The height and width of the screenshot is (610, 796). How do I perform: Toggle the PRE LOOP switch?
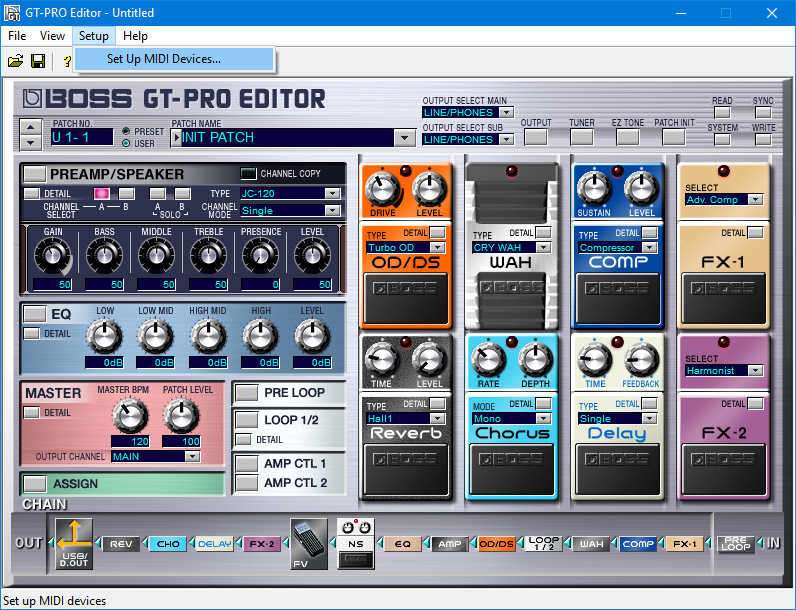click(247, 392)
